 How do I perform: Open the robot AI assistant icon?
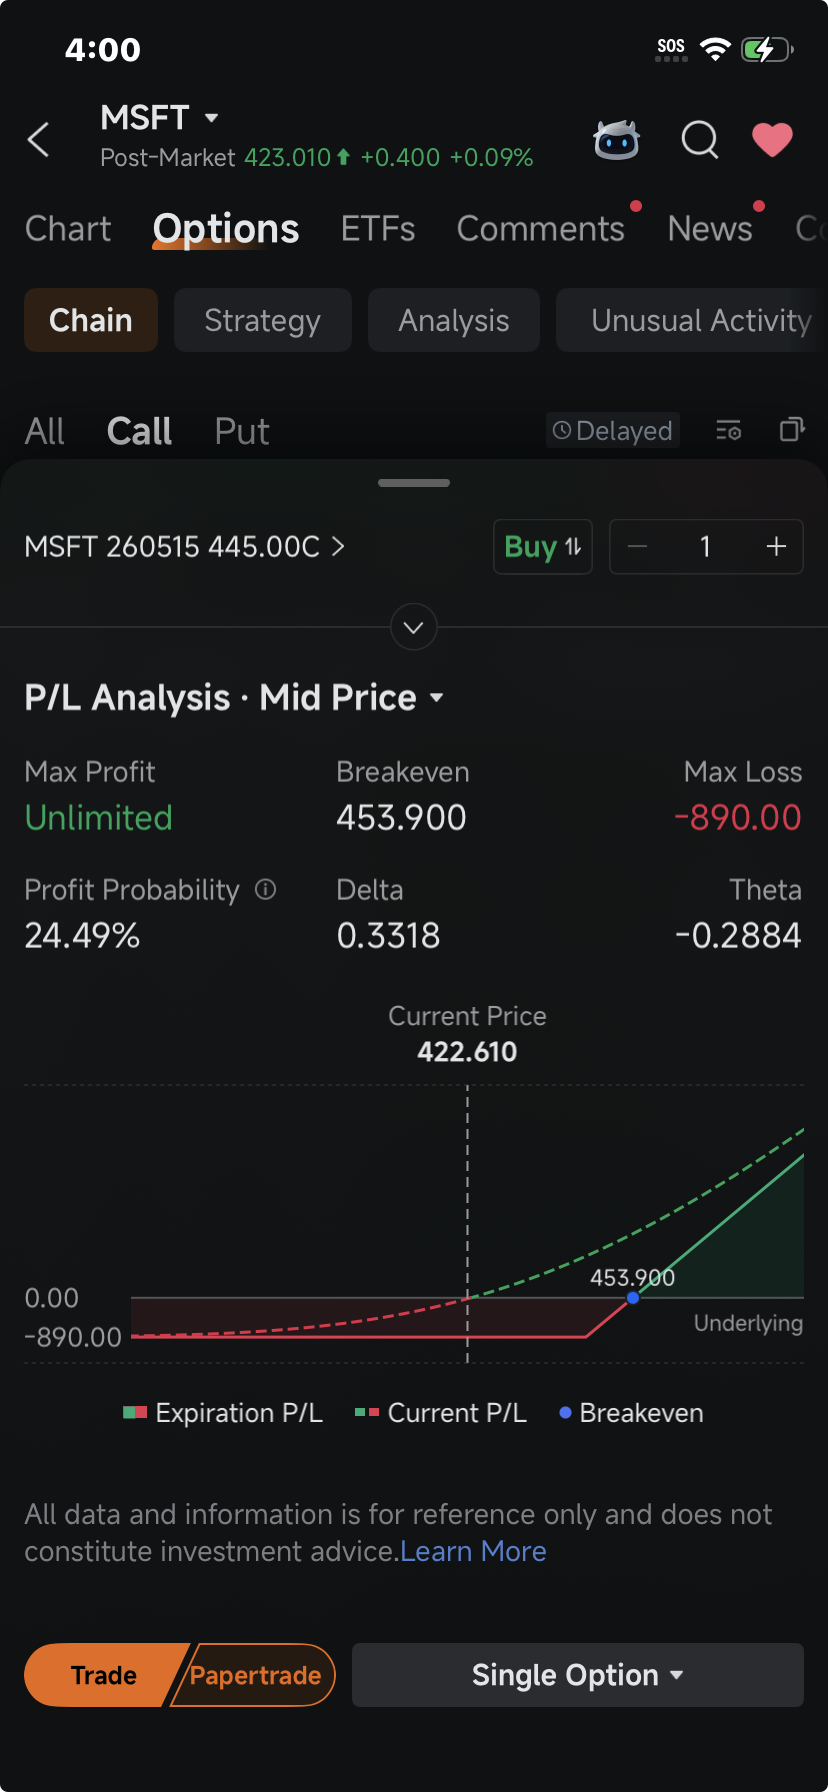(x=616, y=140)
